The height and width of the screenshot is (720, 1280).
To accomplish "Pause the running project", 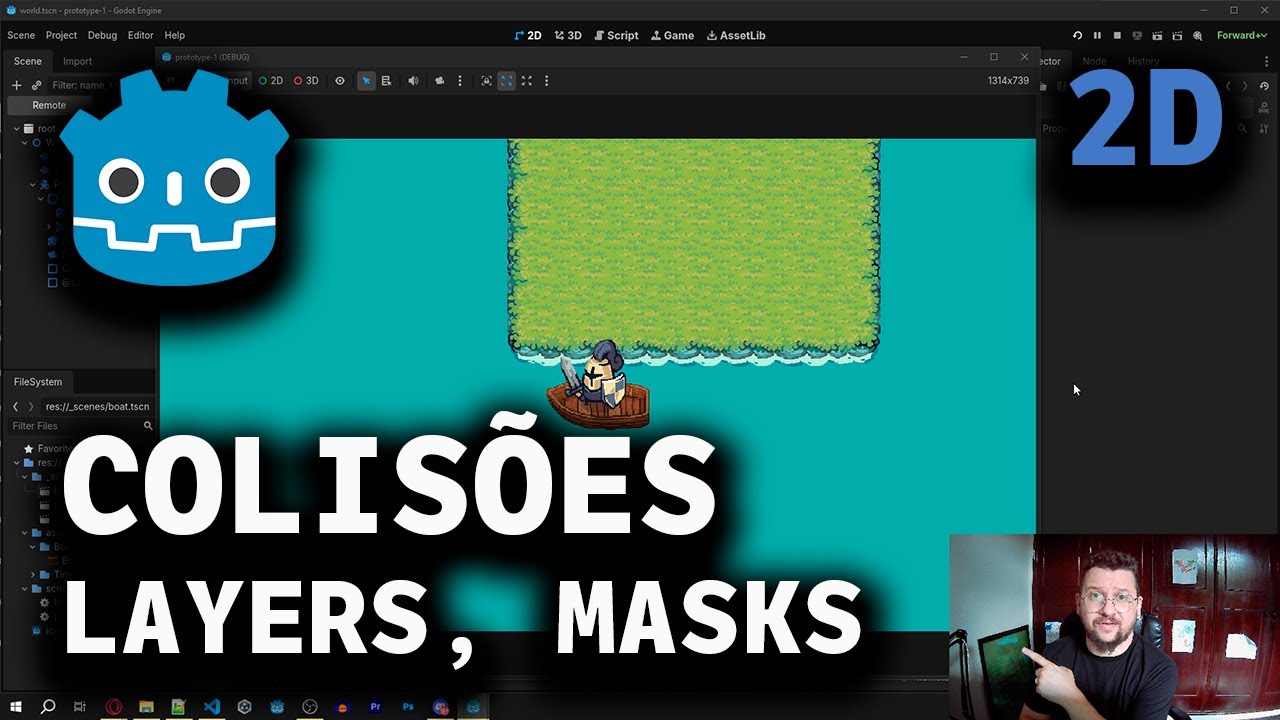I will [1097, 35].
